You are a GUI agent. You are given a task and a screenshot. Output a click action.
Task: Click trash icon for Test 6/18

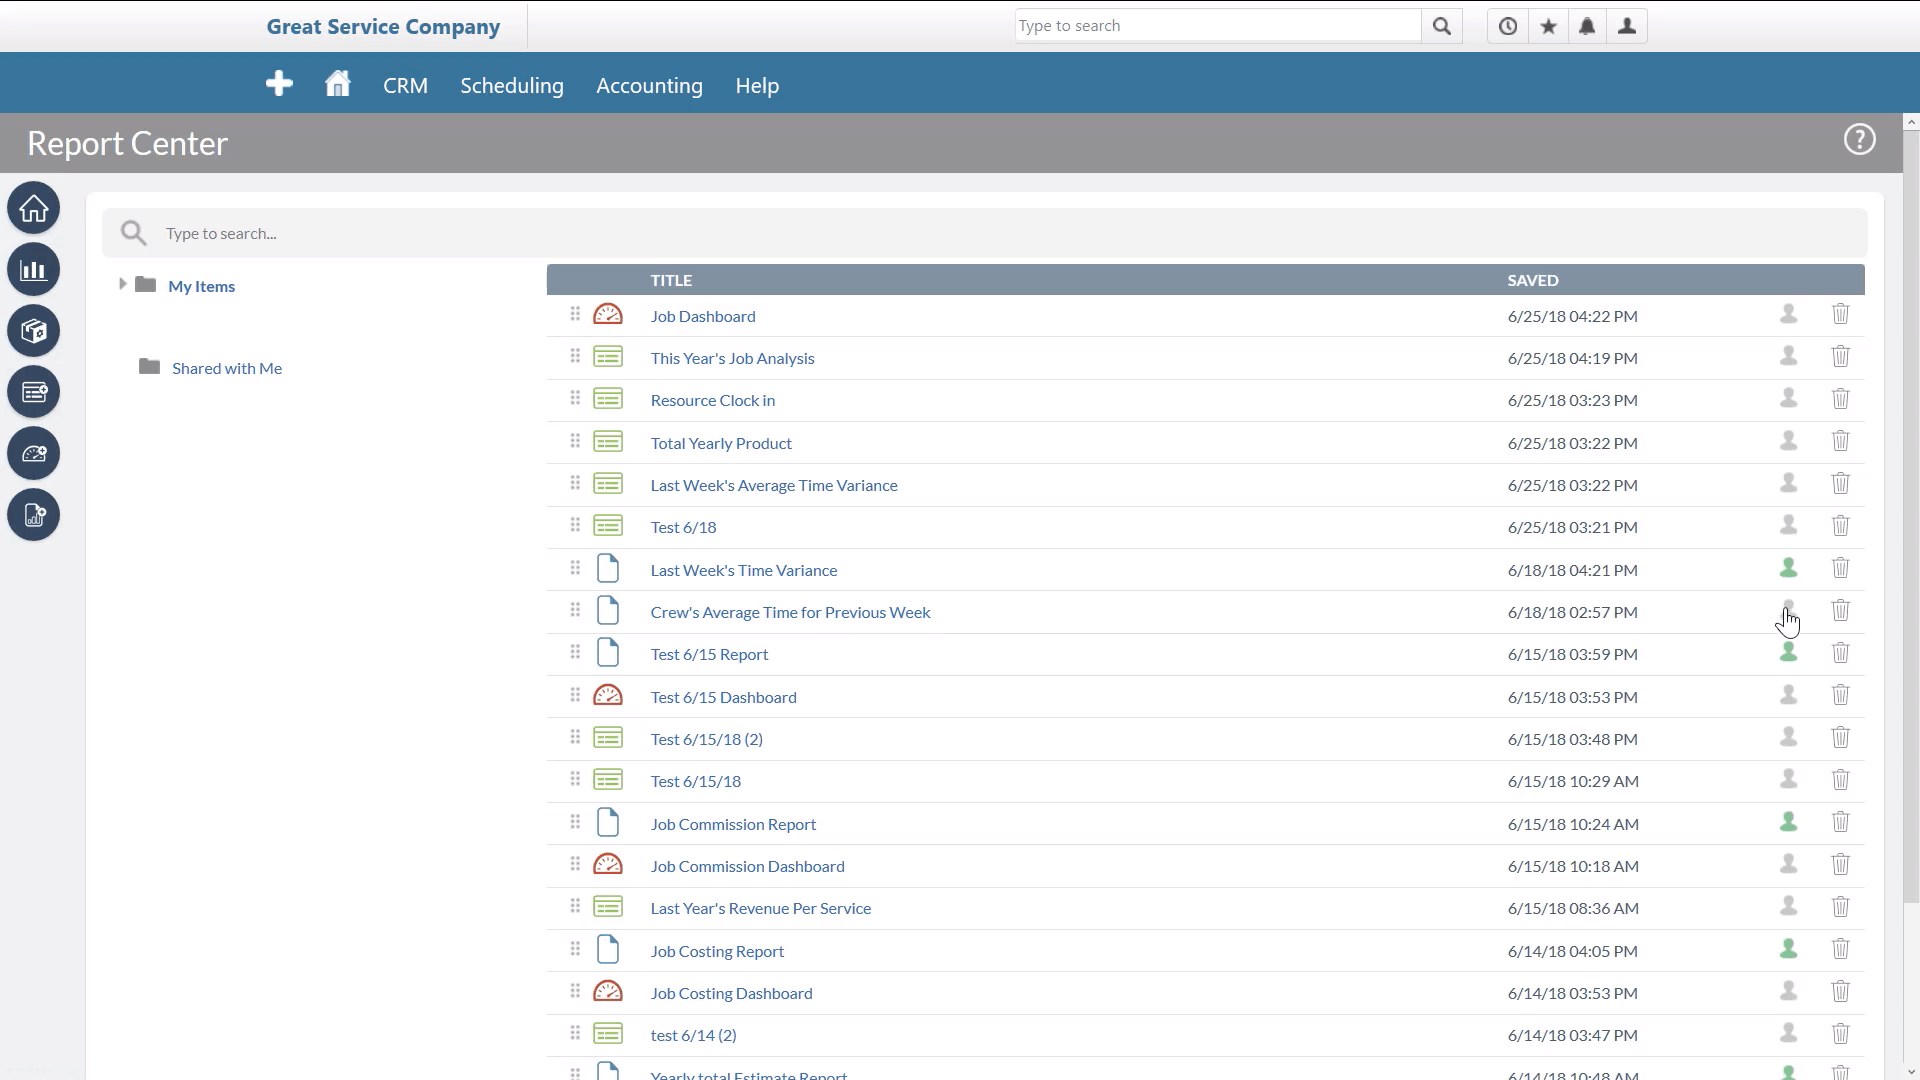click(1840, 526)
